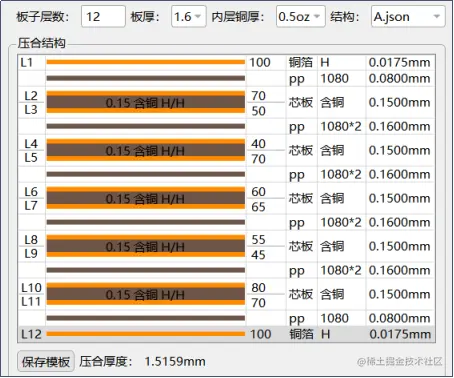Click the 1080*2 cell below L6/L7 core
Screen dimensions: 454x378
(x=341, y=223)
